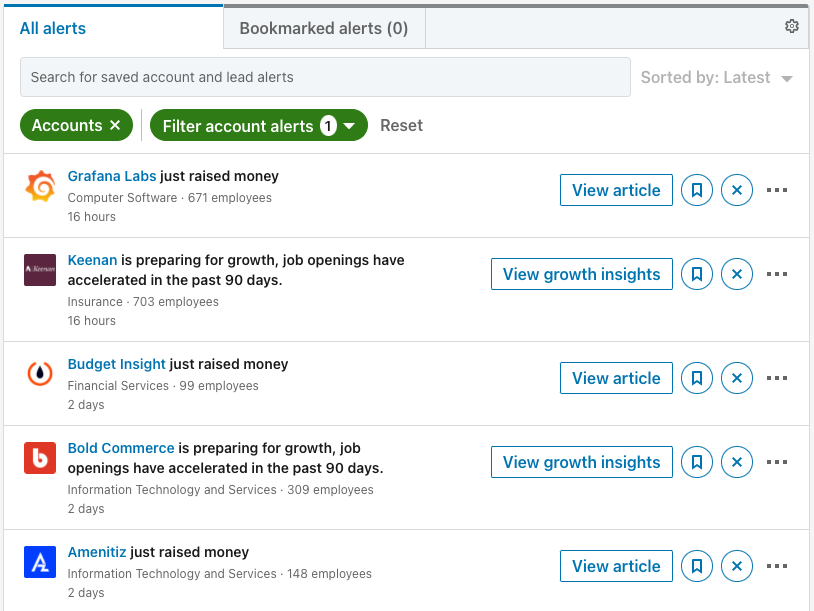Dismiss the Keenan alert
Screen dimensions: 814x611
tap(737, 274)
